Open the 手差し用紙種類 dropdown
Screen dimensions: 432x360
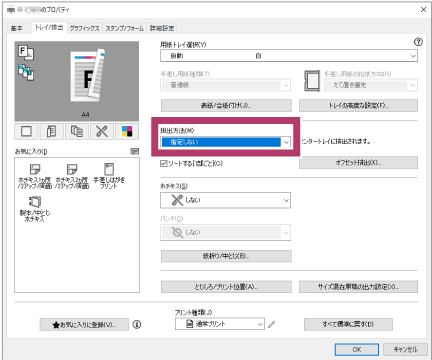coord(226,85)
